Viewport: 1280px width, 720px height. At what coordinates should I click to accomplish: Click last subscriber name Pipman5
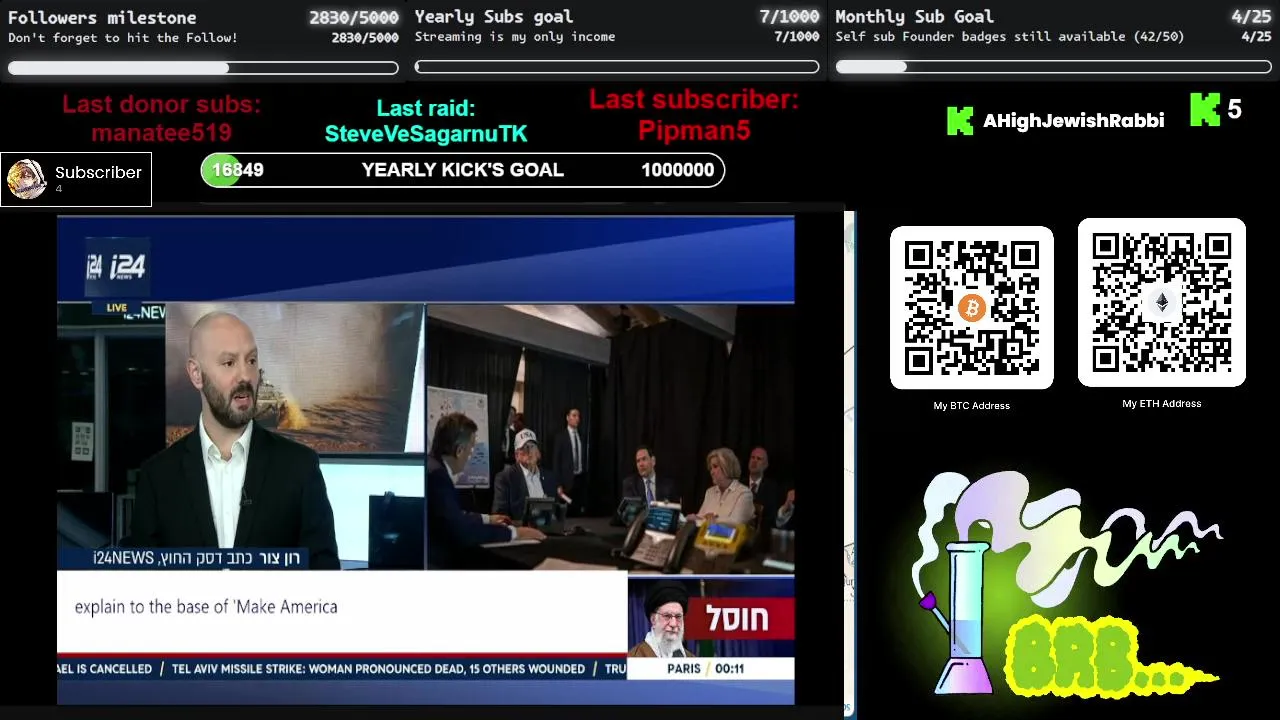(694, 130)
